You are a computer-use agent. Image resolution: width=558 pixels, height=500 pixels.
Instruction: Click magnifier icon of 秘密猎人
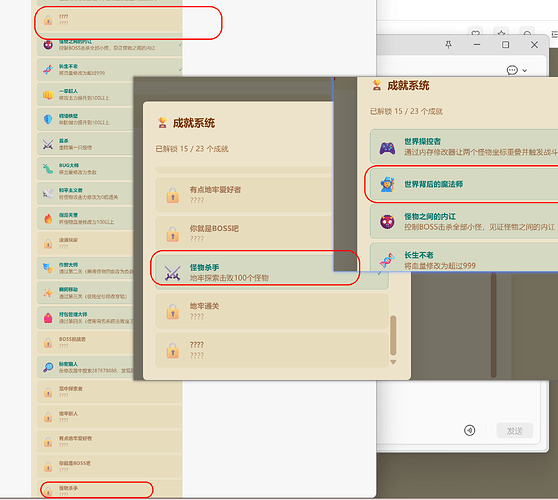click(48, 367)
